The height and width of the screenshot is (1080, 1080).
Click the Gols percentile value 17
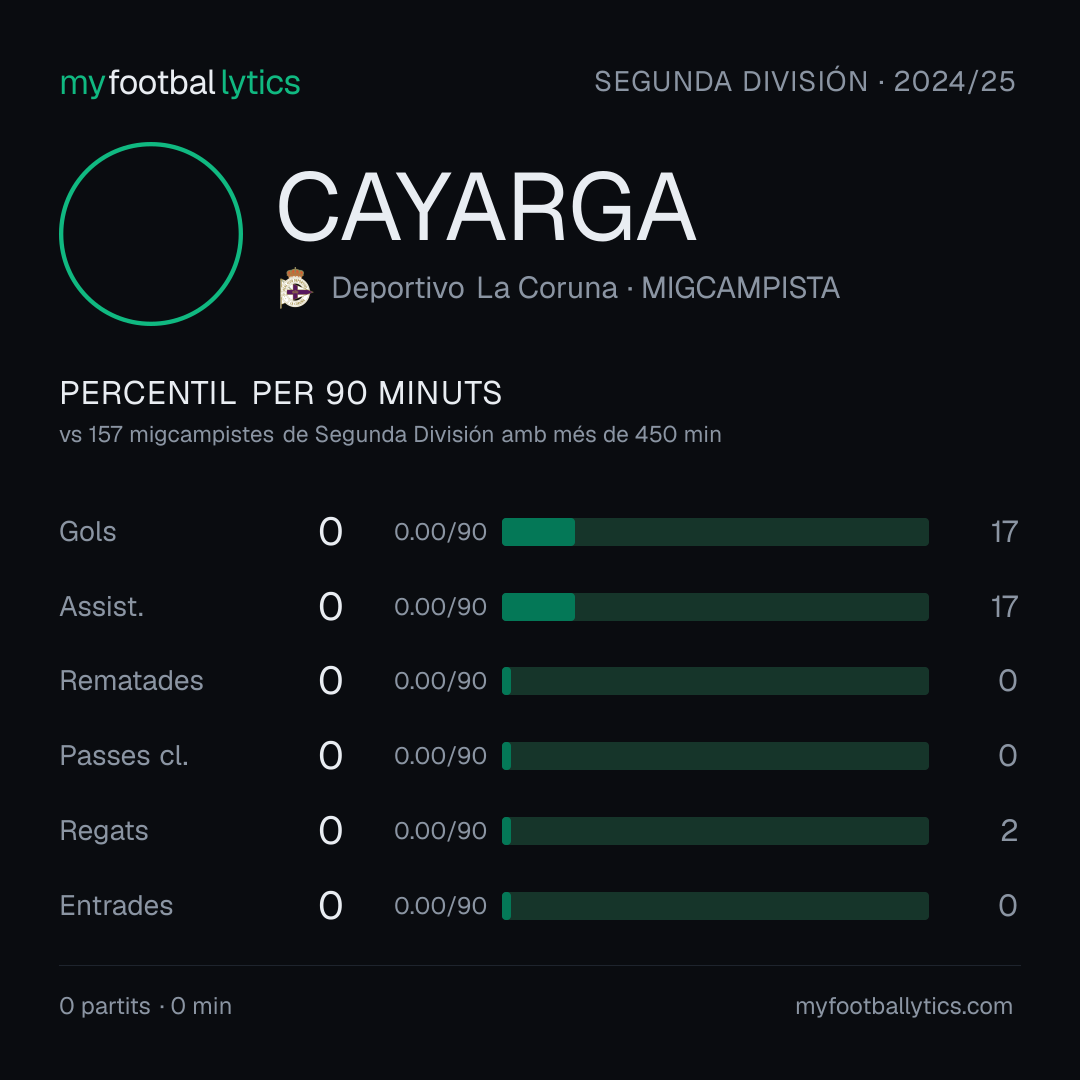[1004, 532]
